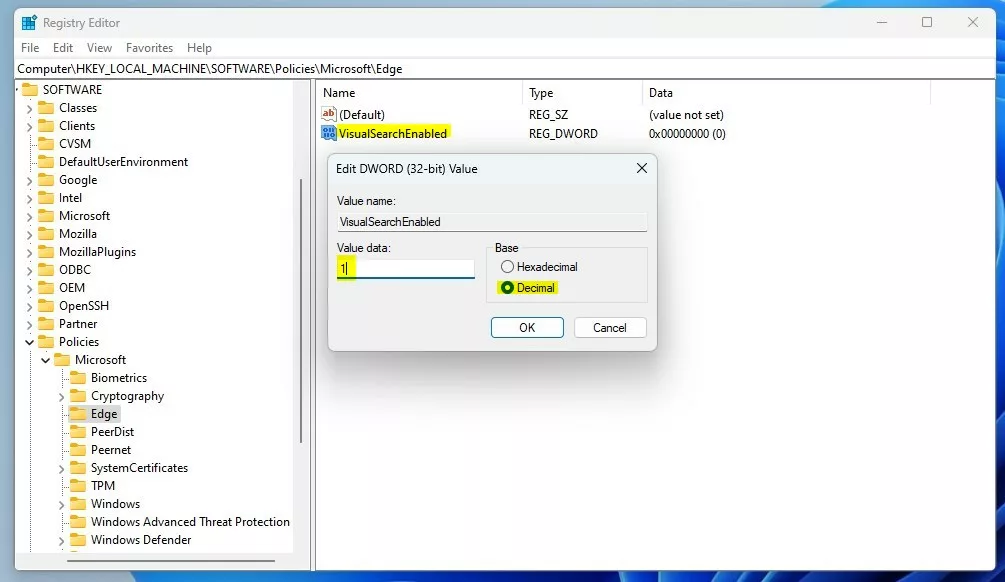1005x582 pixels.
Task: Expand the SystemCertificates key
Action: click(62, 469)
